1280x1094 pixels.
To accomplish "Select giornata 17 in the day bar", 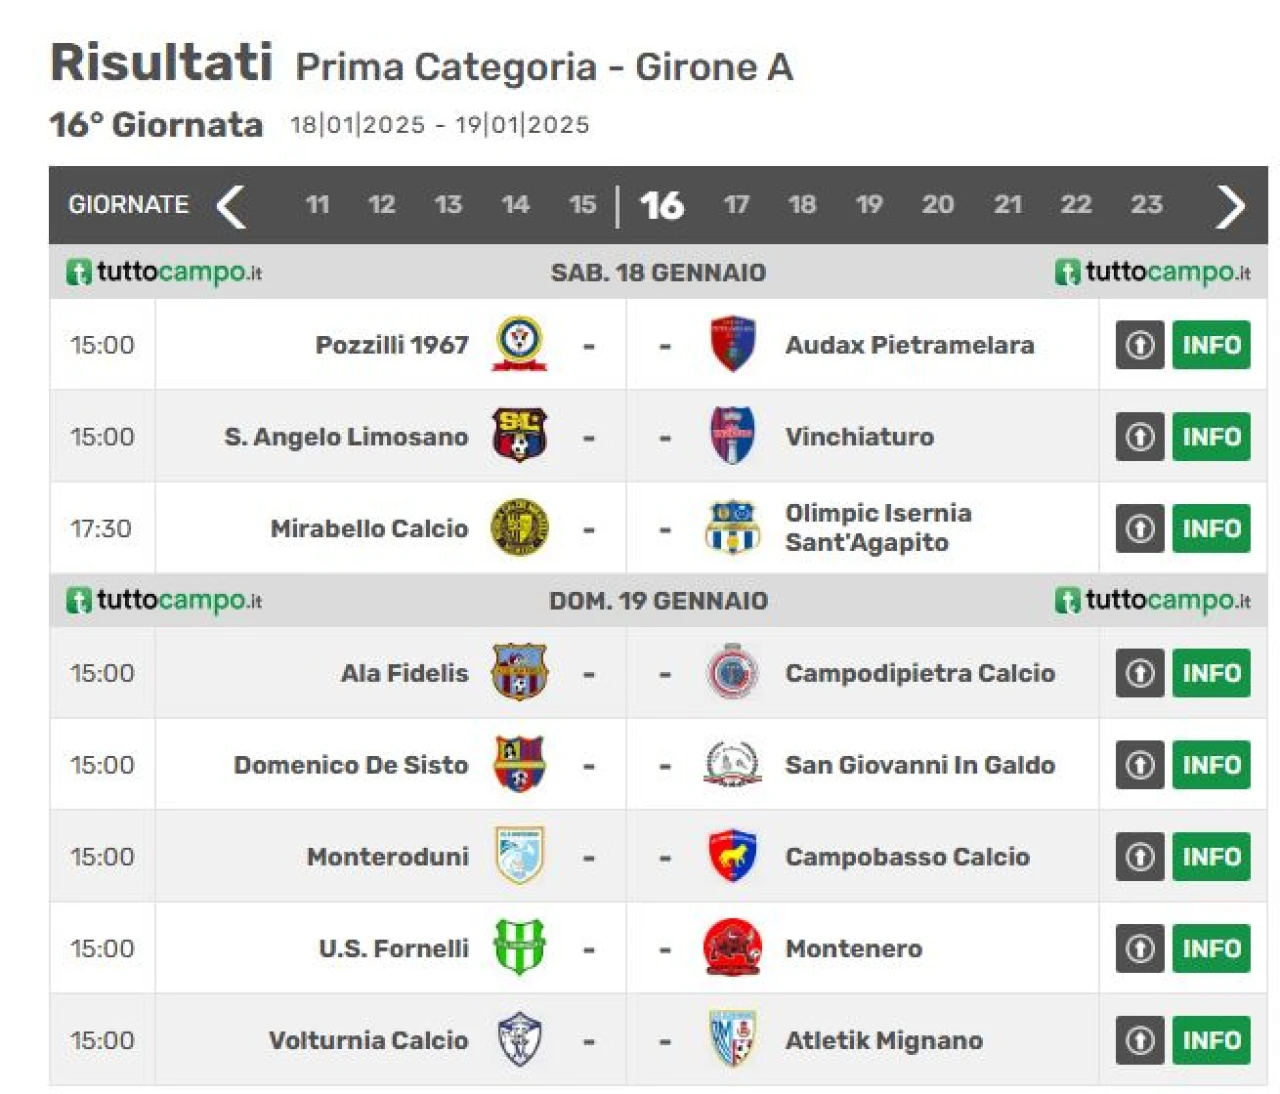I will click(736, 205).
